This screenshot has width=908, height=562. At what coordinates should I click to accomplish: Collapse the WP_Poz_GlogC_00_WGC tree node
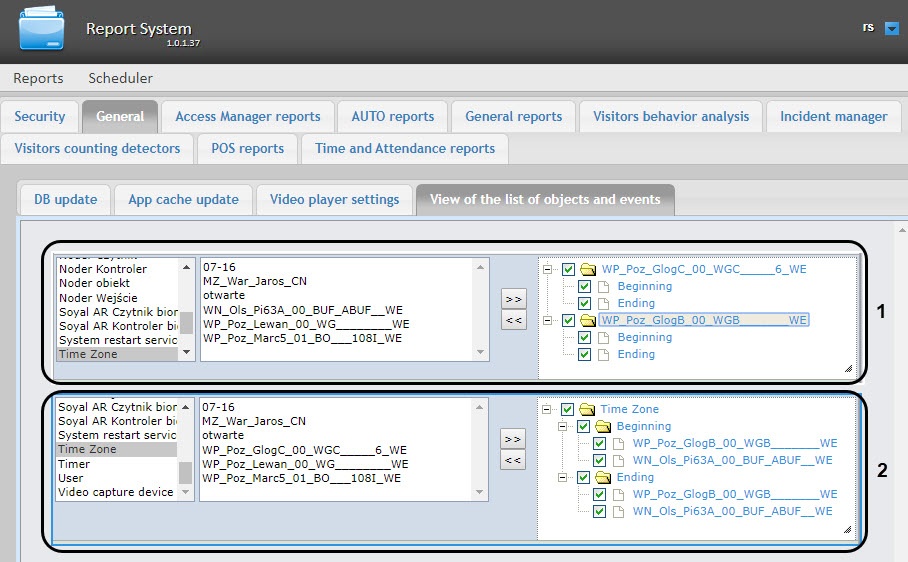(547, 269)
